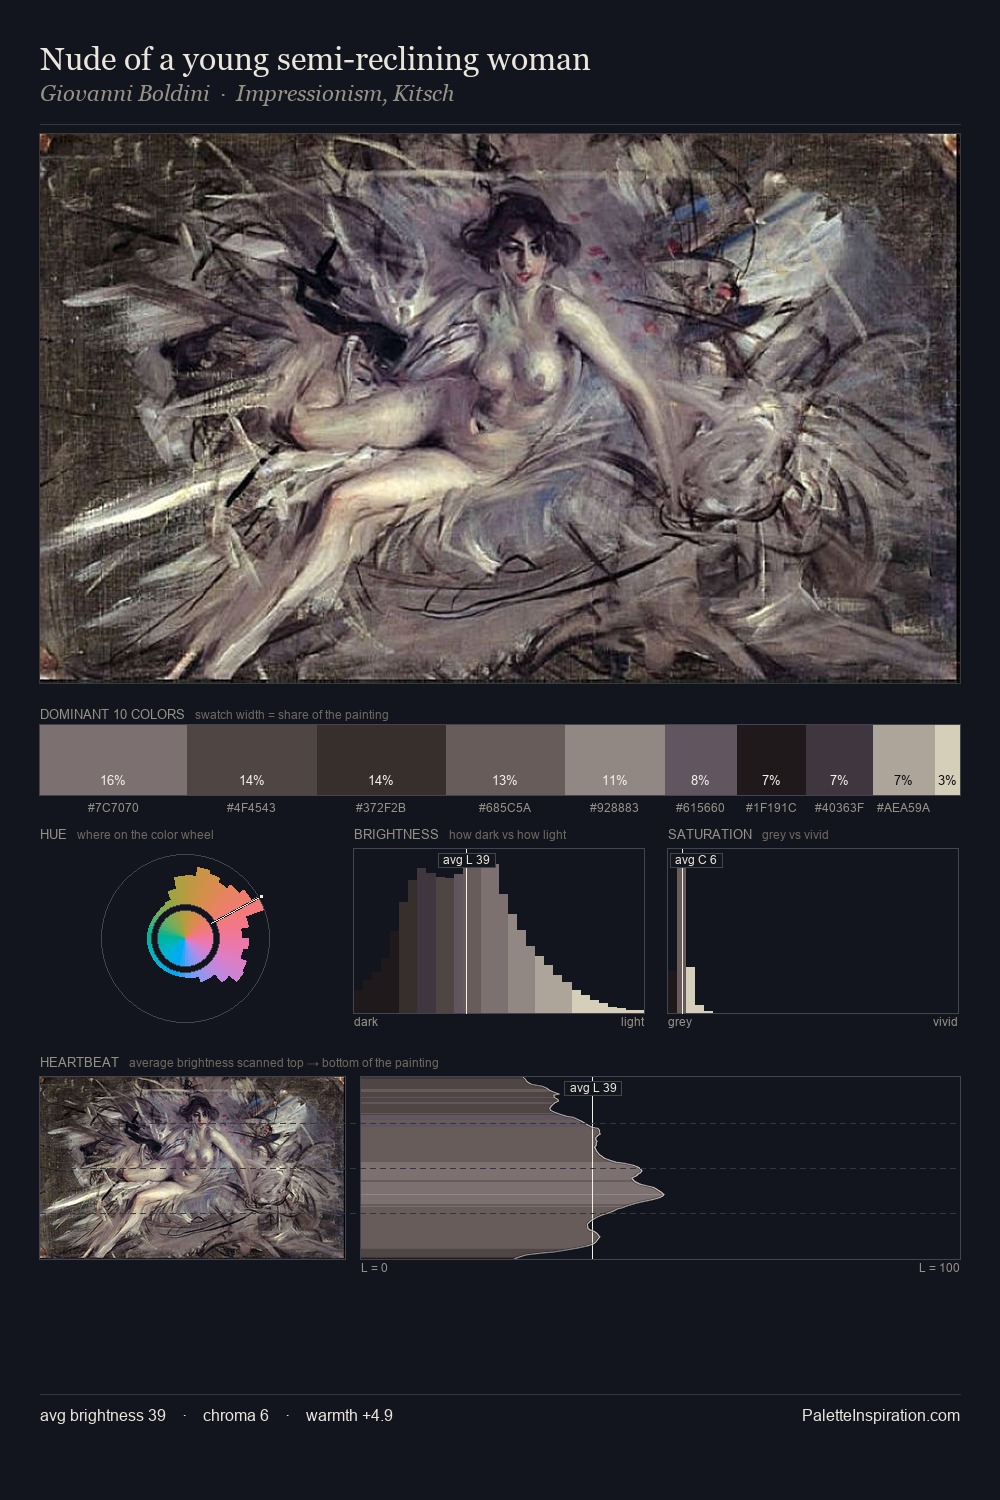The height and width of the screenshot is (1500, 1000).
Task: Pick the #40363F purple-grey swatch
Action: (x=839, y=760)
